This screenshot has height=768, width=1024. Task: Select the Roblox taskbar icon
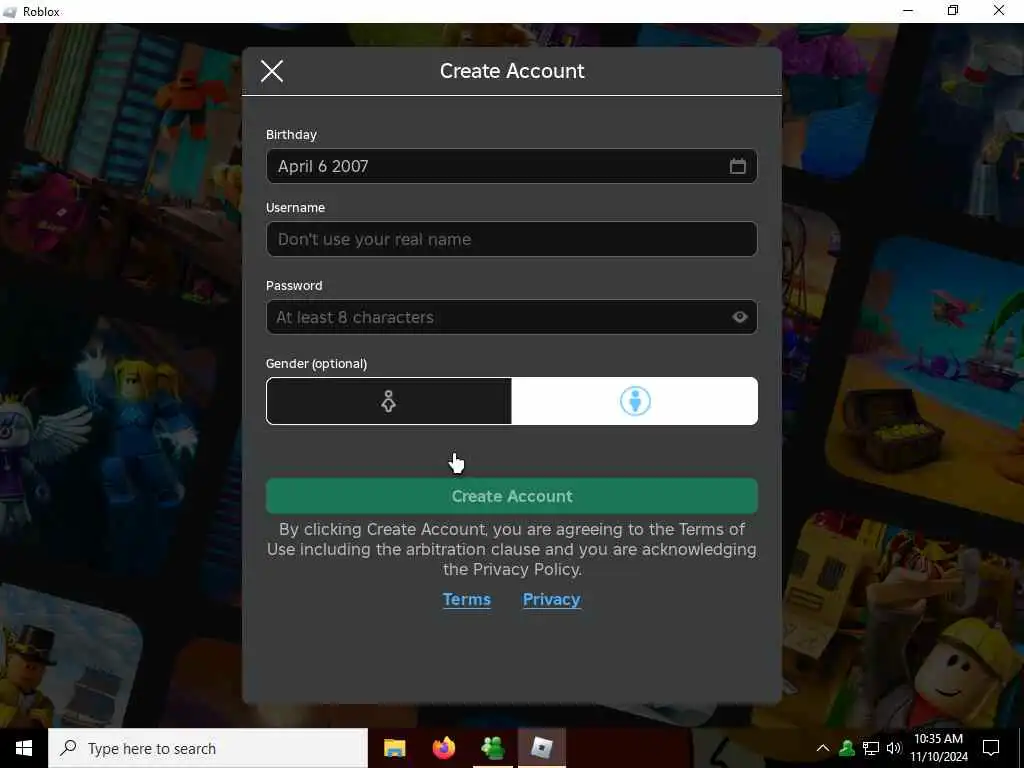click(x=541, y=748)
